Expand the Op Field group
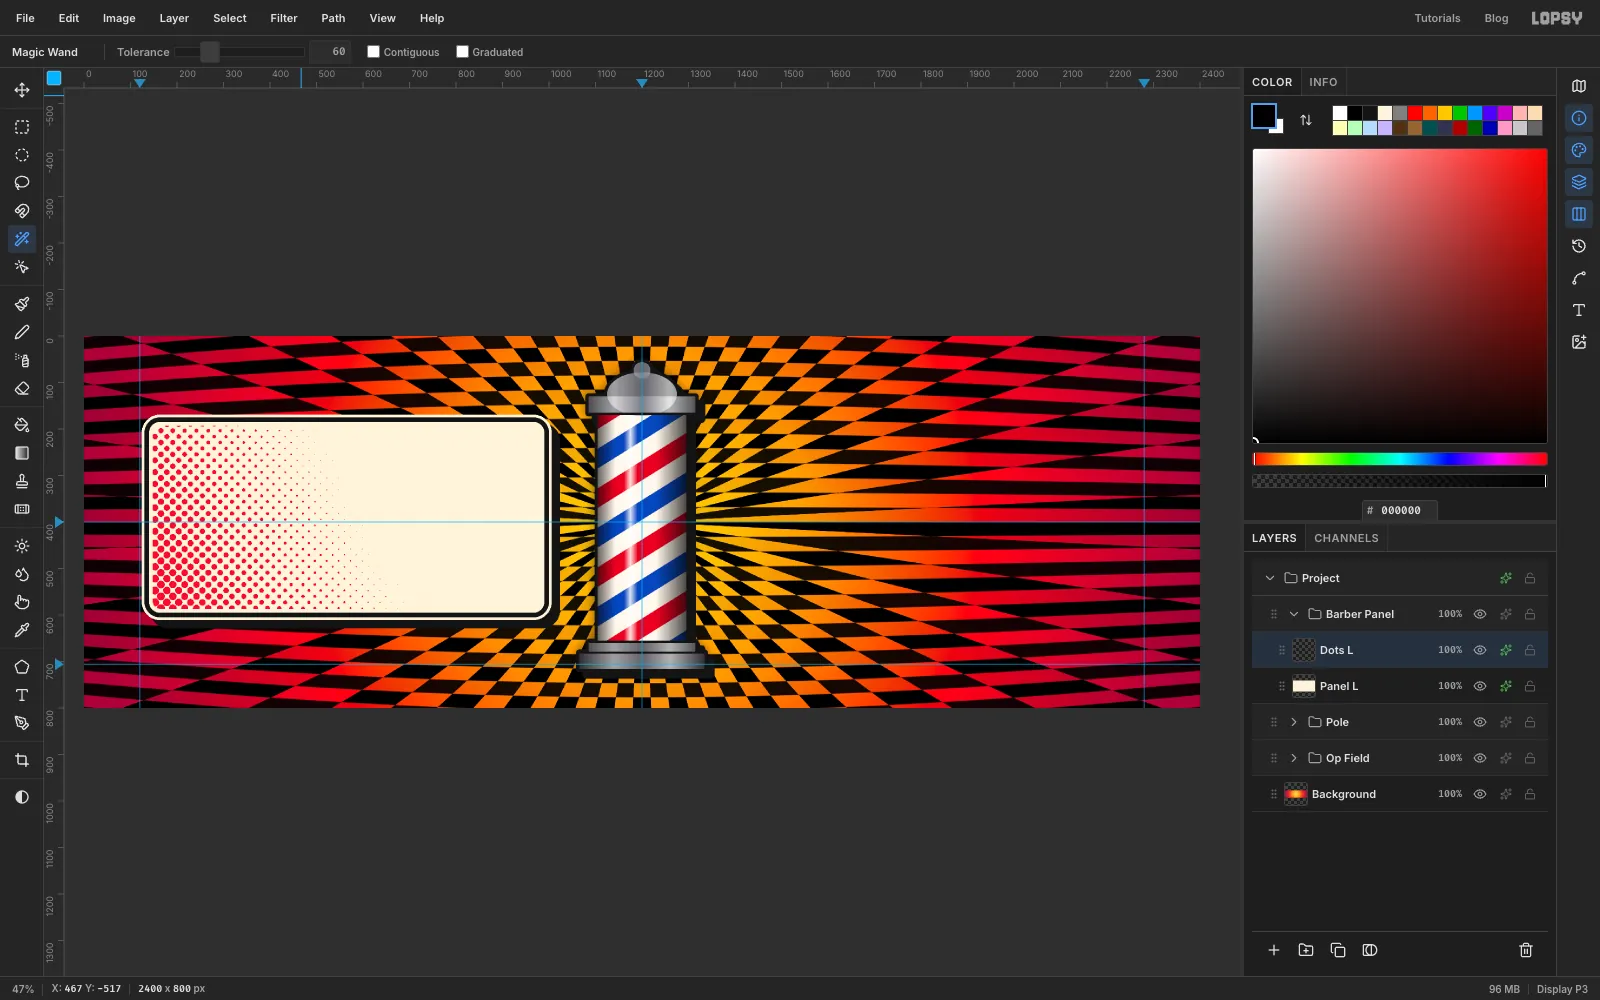1600x1000 pixels. coord(1294,758)
